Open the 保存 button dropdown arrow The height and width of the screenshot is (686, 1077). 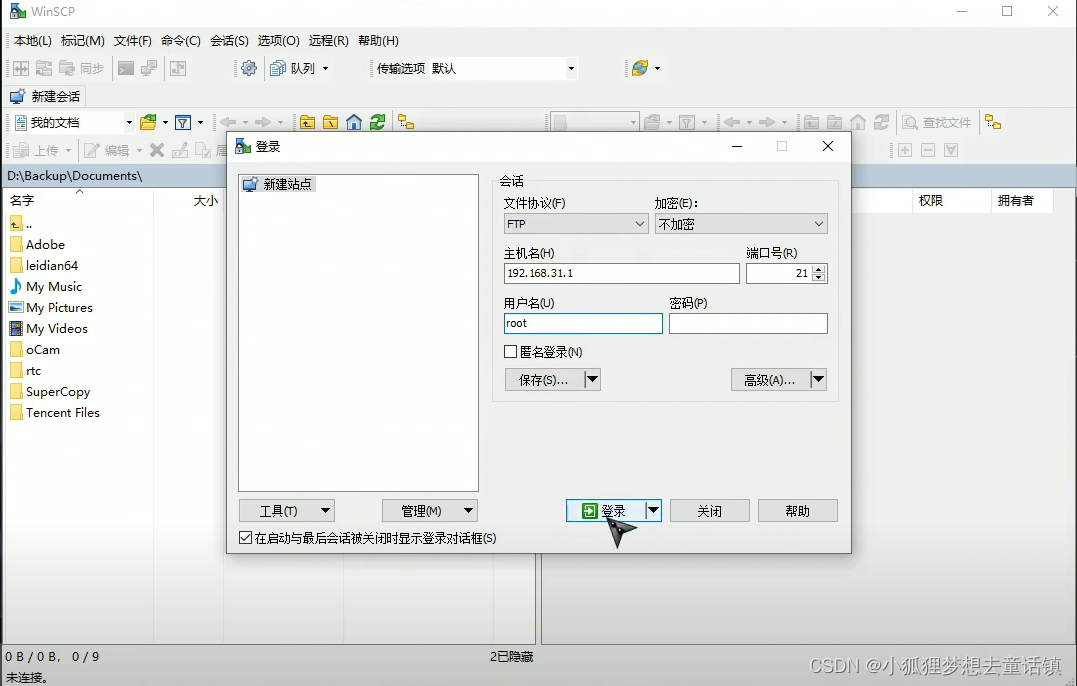[592, 379]
